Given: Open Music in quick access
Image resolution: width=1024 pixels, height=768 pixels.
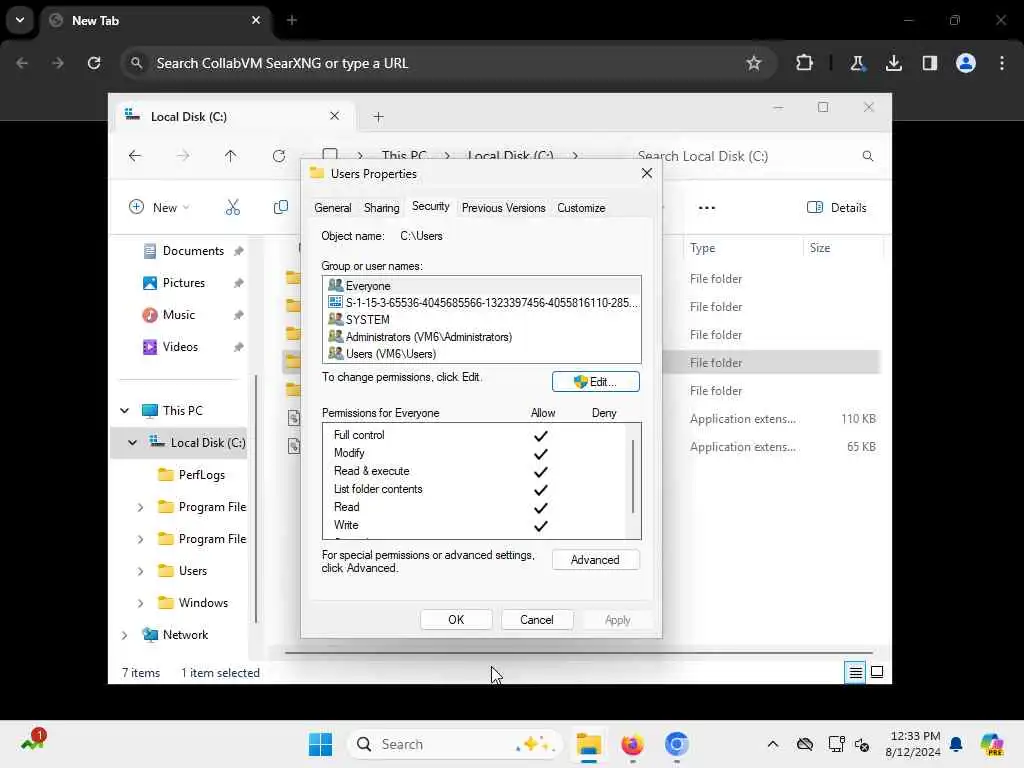Looking at the screenshot, I should 178,315.
